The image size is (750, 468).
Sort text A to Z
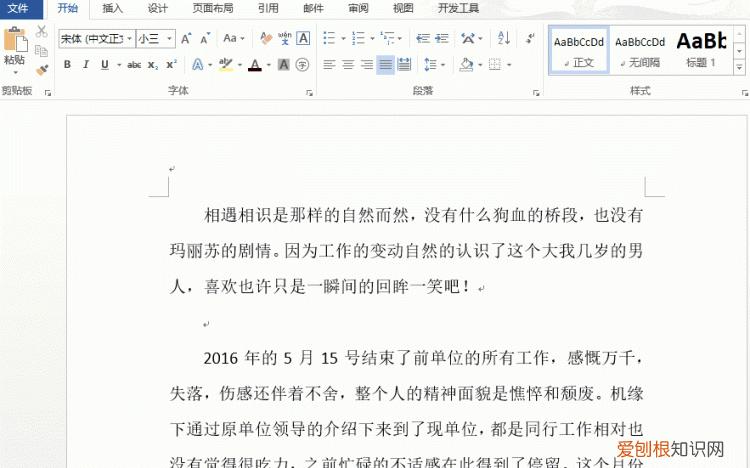[x=504, y=38]
